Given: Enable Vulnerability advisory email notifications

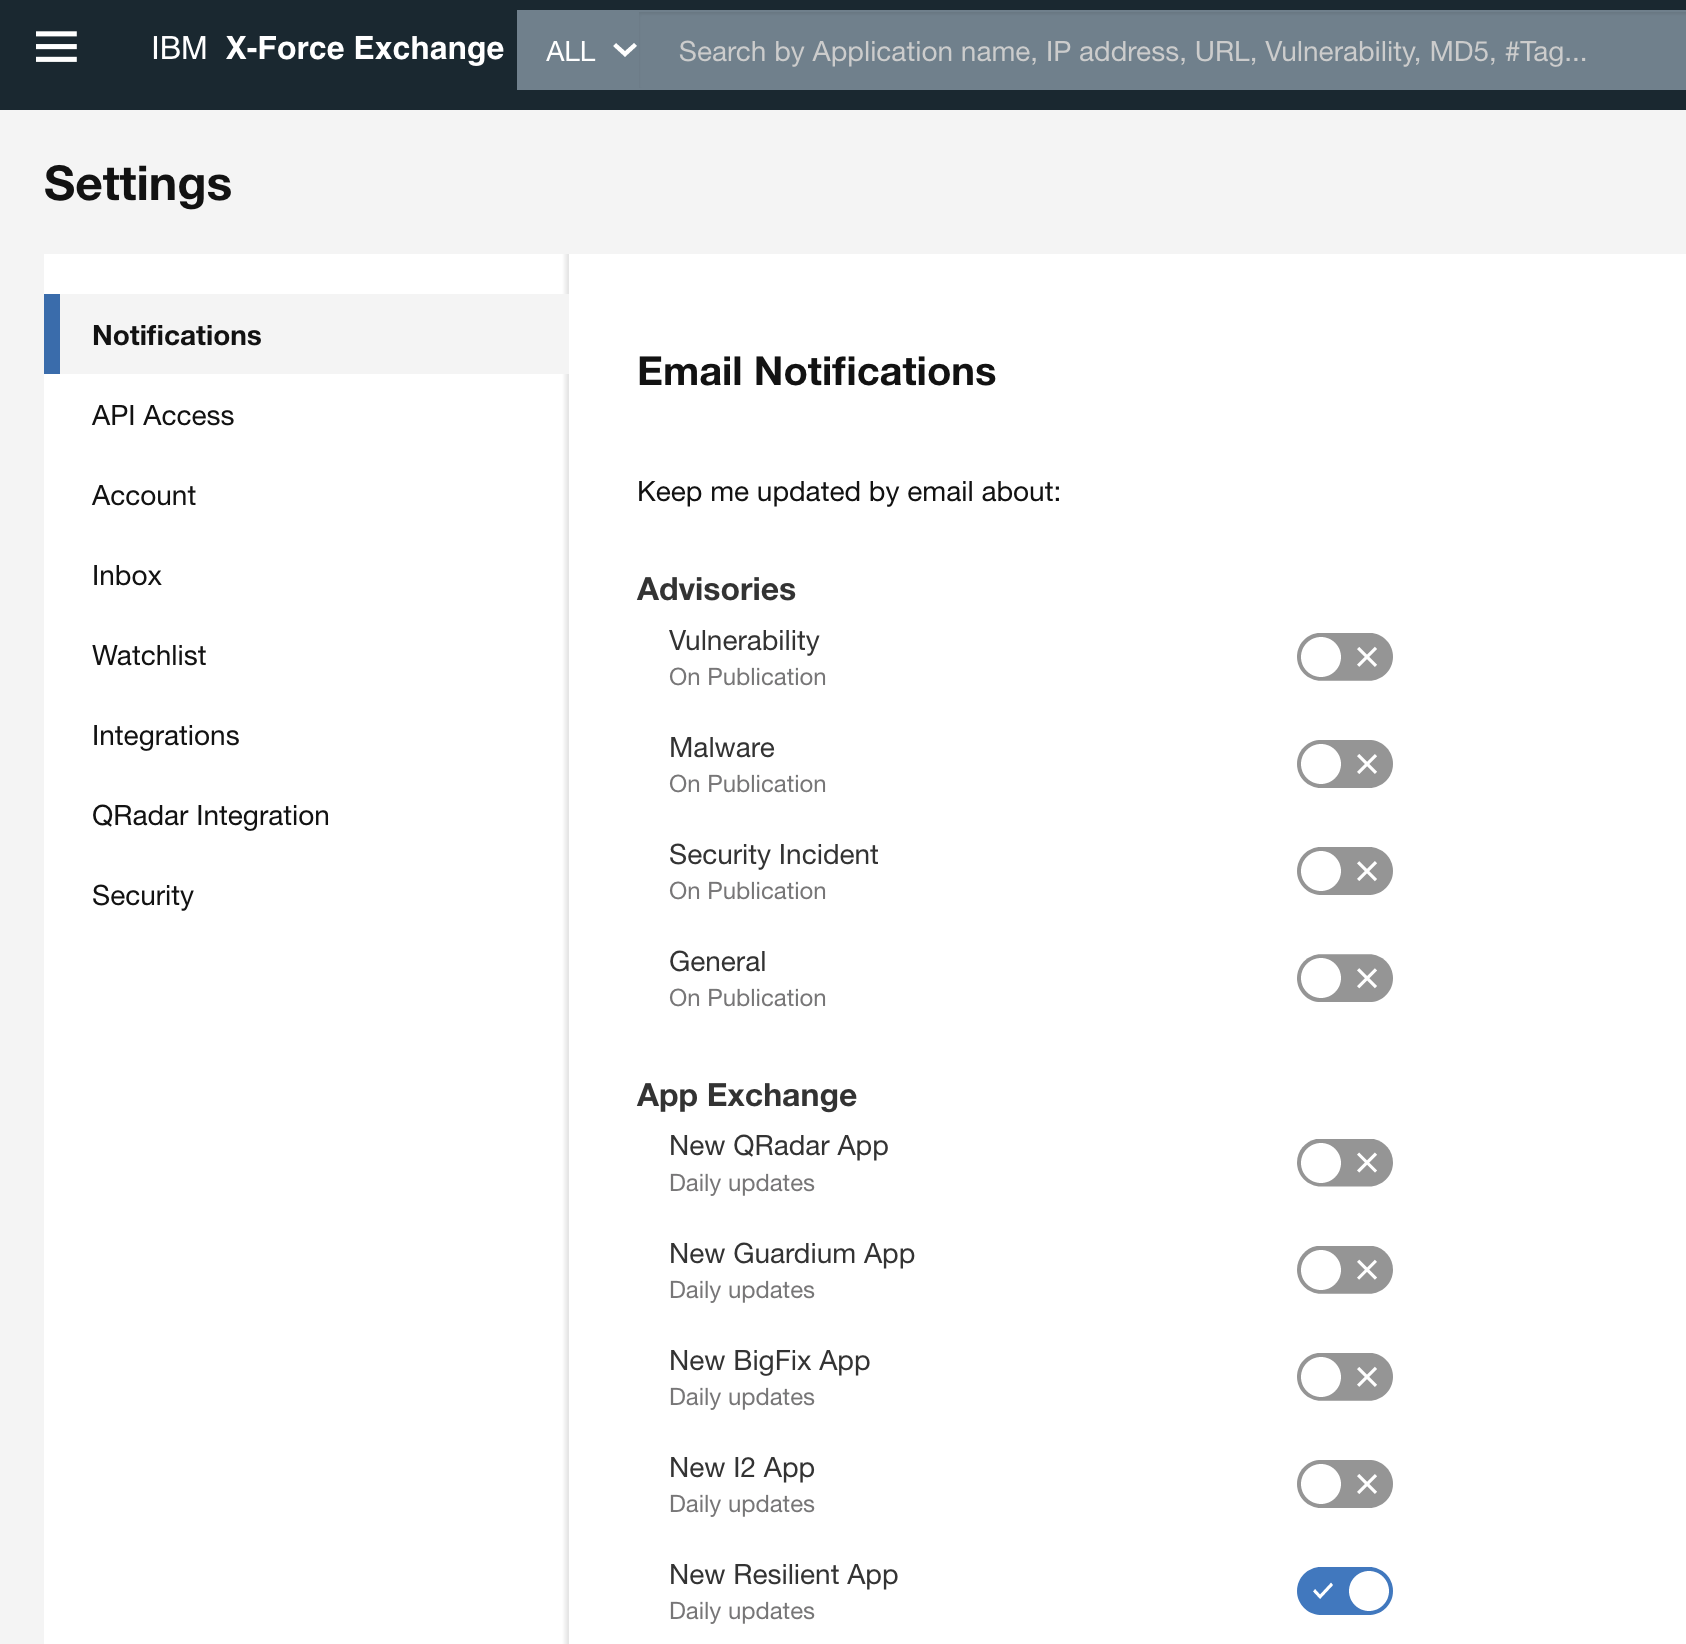Looking at the screenshot, I should (x=1344, y=657).
